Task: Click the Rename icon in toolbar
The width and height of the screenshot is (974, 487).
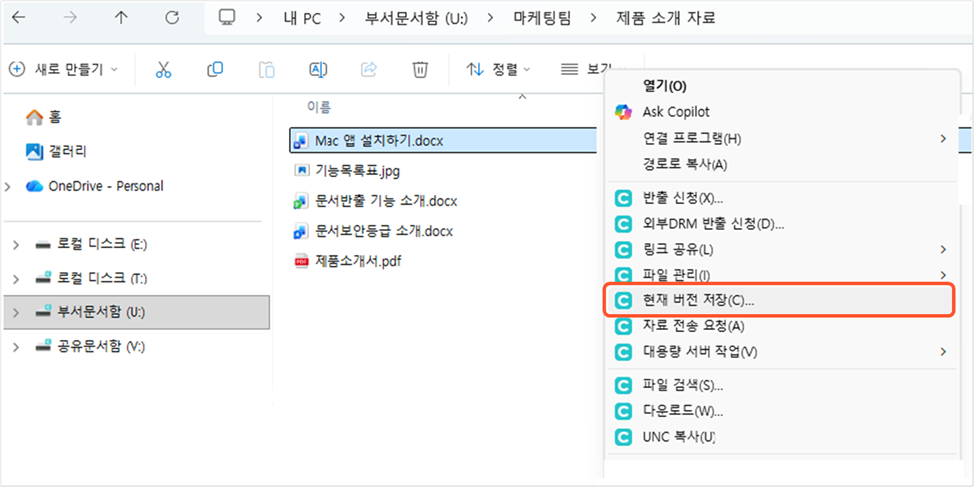Action: tap(318, 69)
